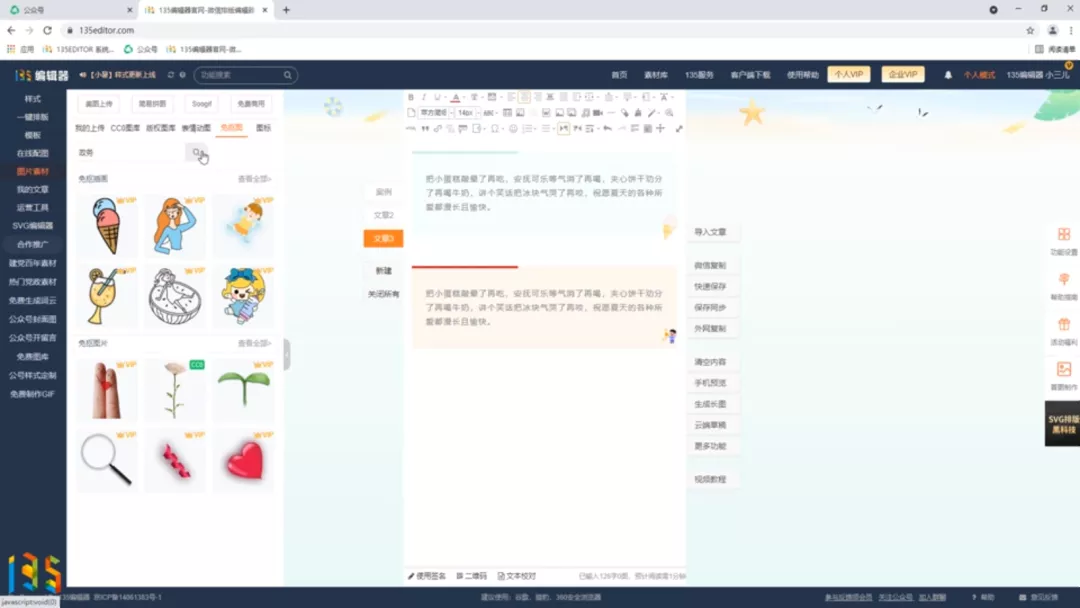Select 文章2 document tab

coord(384,216)
